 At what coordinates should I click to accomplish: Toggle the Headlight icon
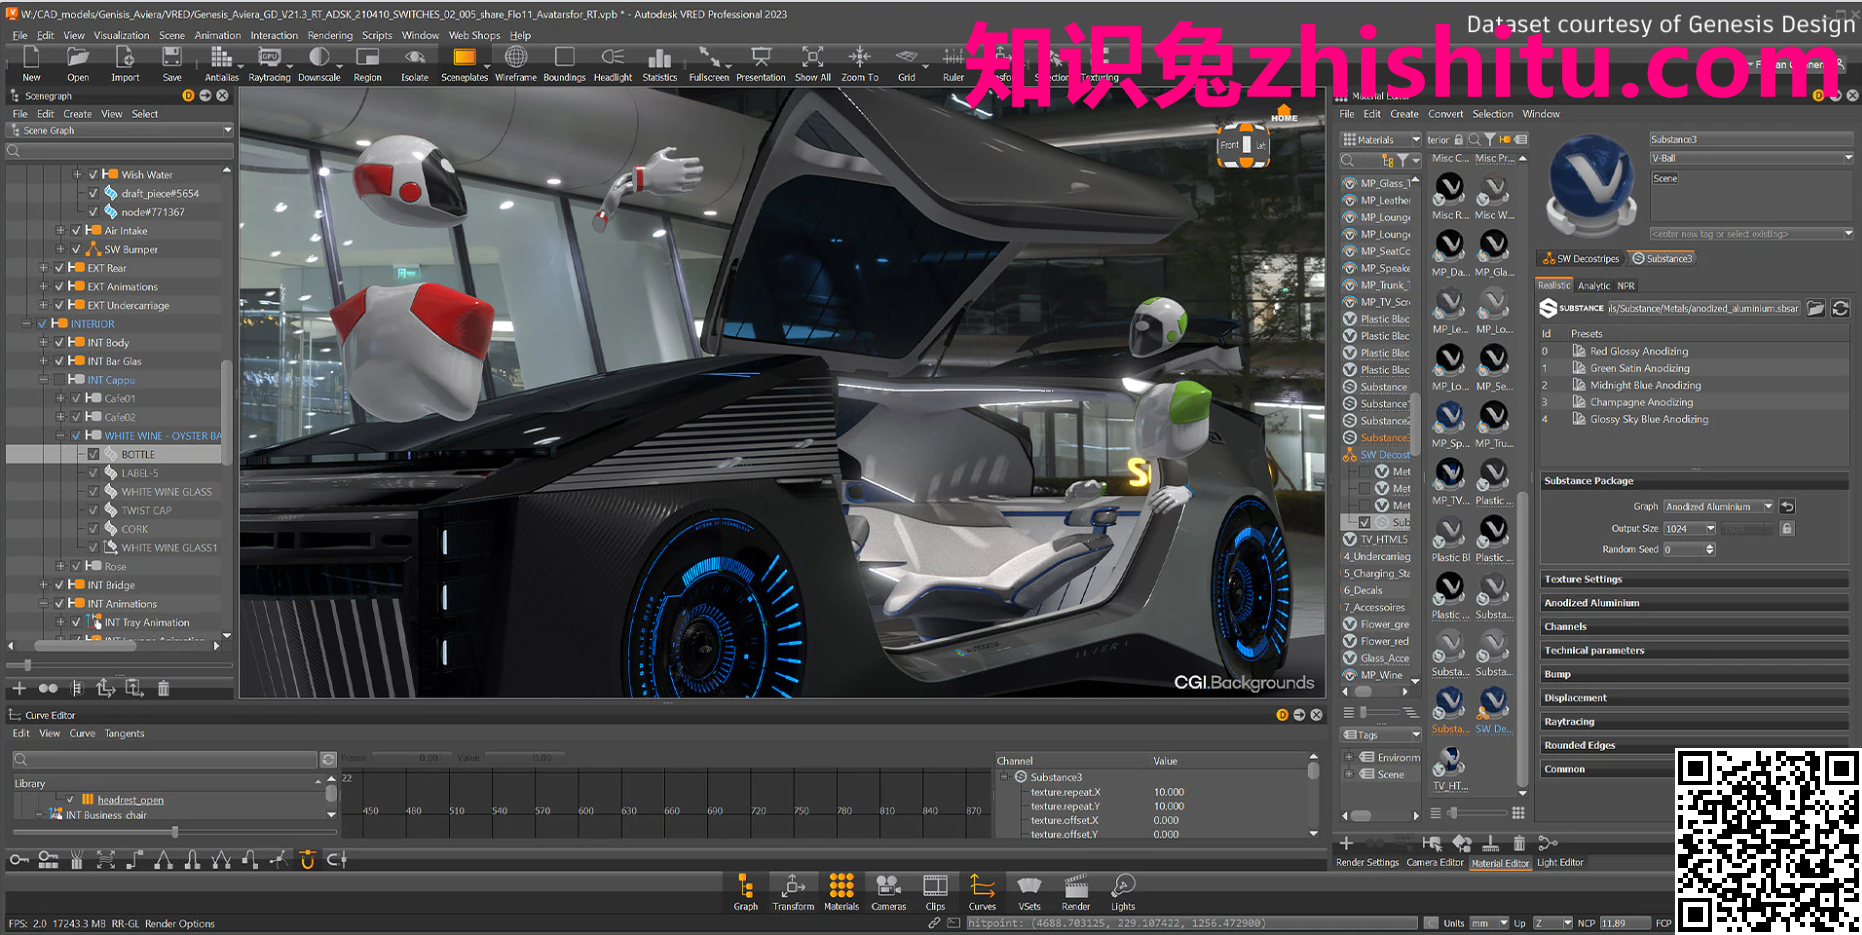613,64
